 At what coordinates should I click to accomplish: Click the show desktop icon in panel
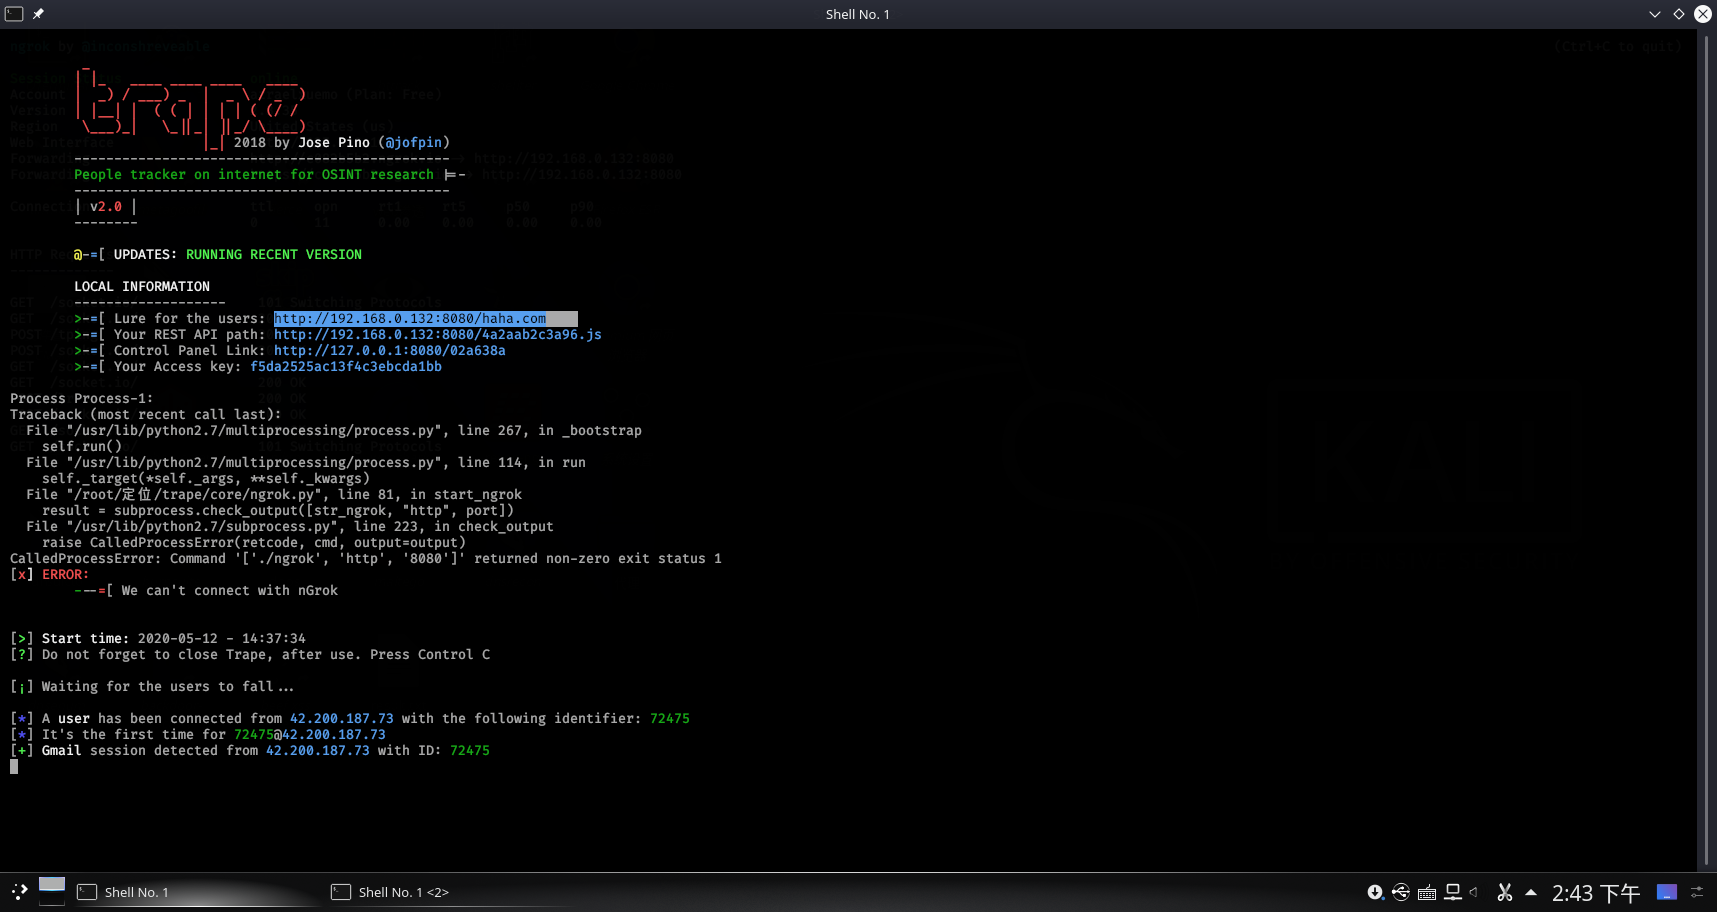point(1667,892)
